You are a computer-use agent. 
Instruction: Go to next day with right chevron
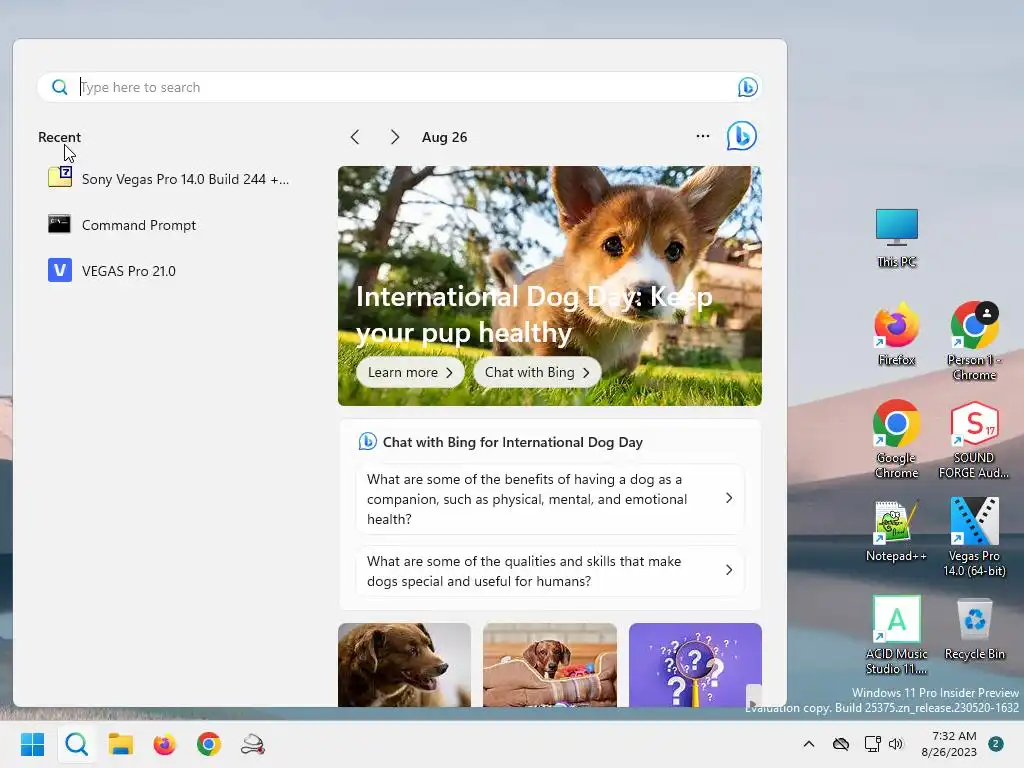tap(394, 137)
